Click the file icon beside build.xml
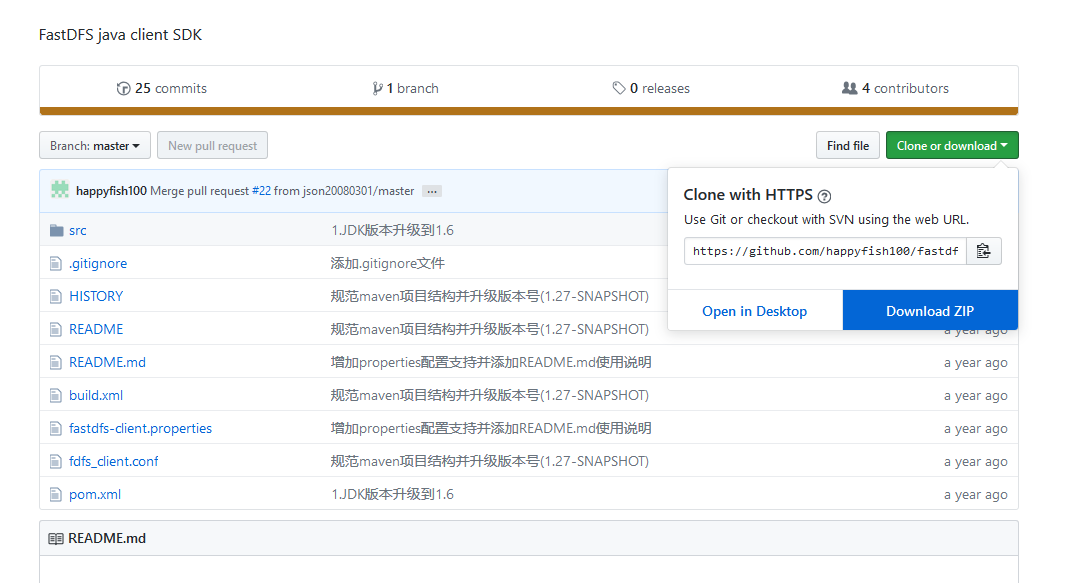 point(56,395)
